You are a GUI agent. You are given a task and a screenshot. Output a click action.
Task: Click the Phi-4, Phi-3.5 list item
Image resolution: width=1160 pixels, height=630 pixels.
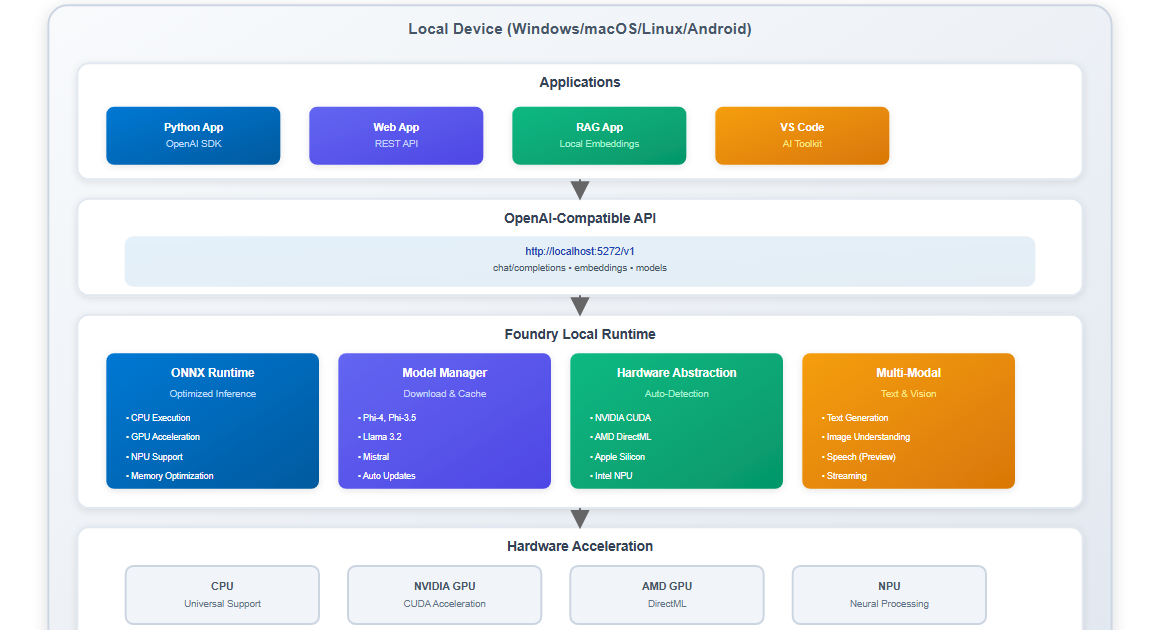pyautogui.click(x=388, y=418)
